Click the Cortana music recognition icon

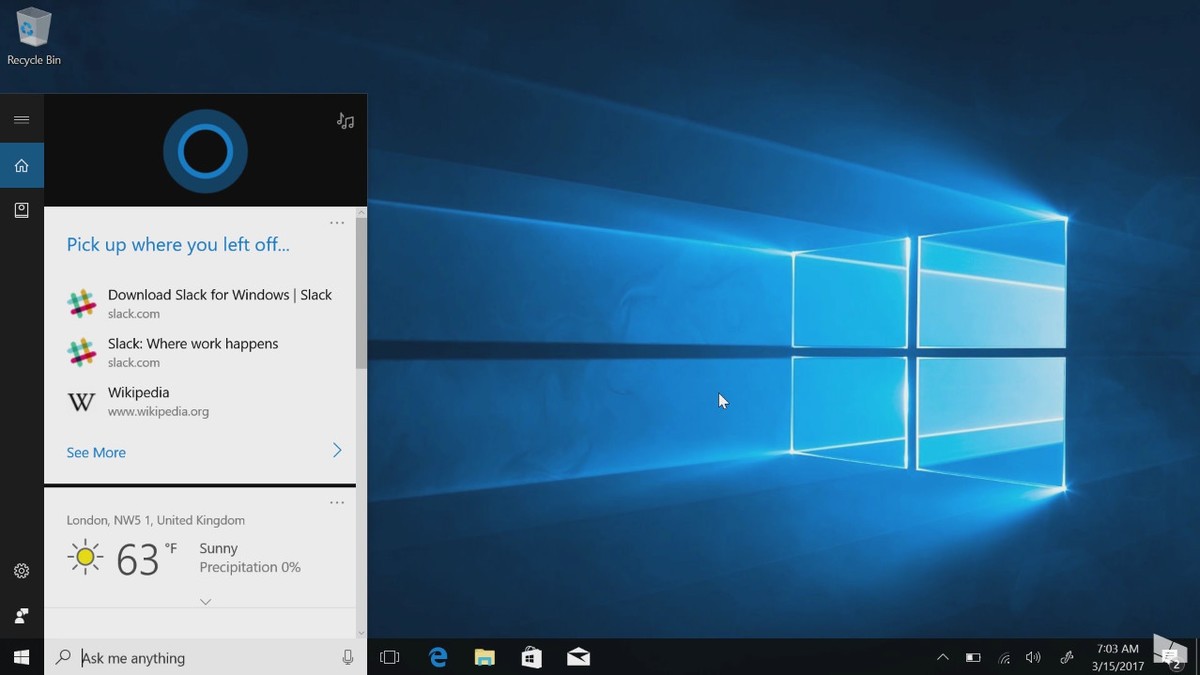pyautogui.click(x=345, y=121)
